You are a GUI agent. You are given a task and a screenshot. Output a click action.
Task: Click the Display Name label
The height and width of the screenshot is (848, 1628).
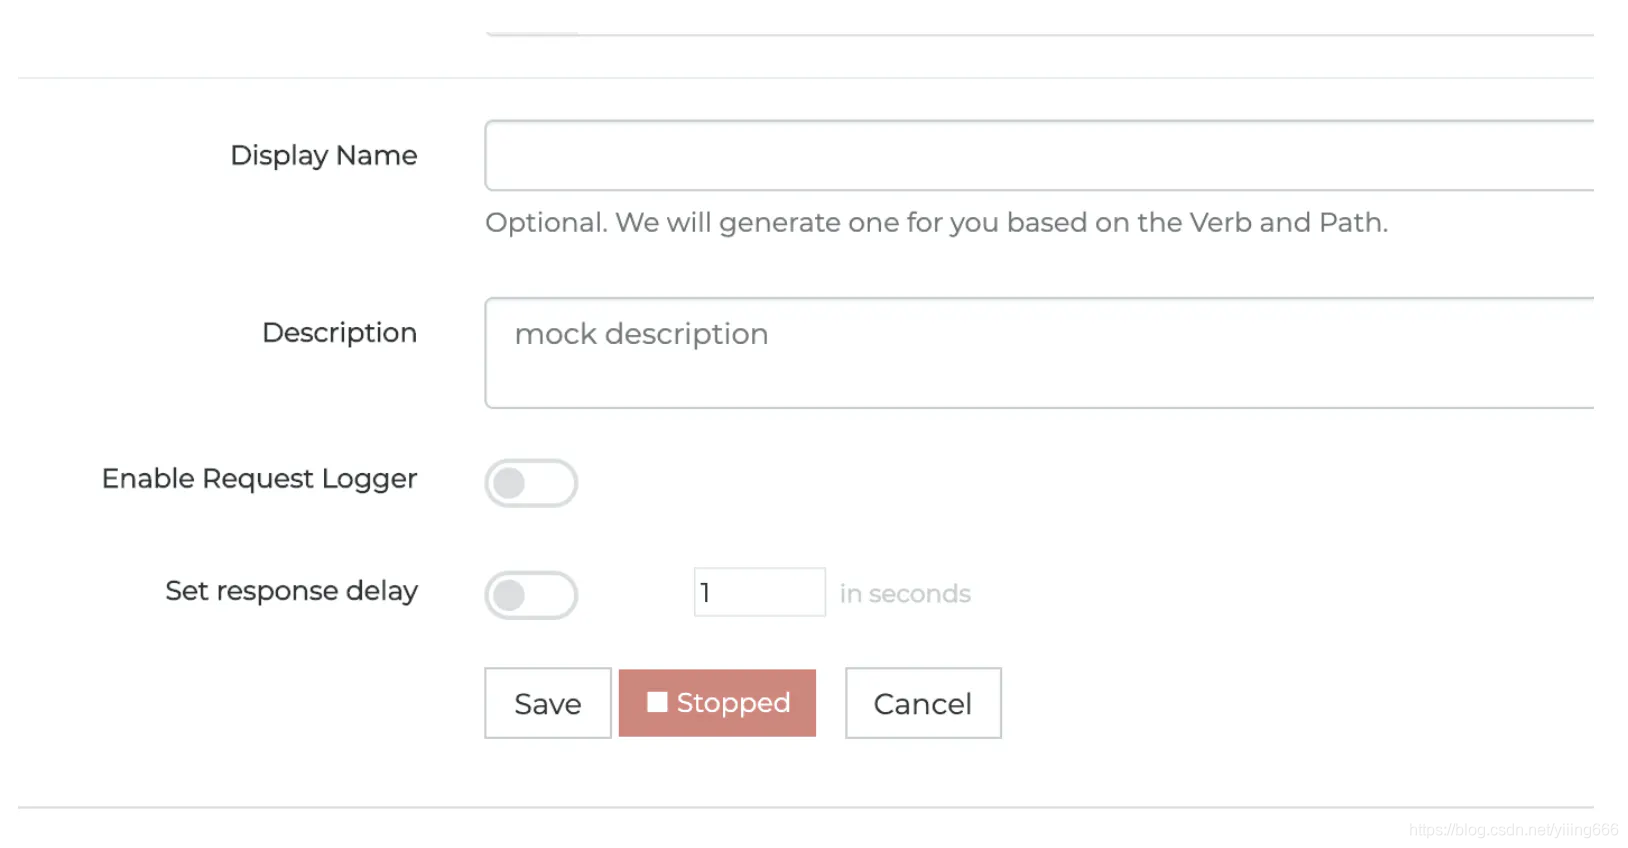[x=324, y=156]
